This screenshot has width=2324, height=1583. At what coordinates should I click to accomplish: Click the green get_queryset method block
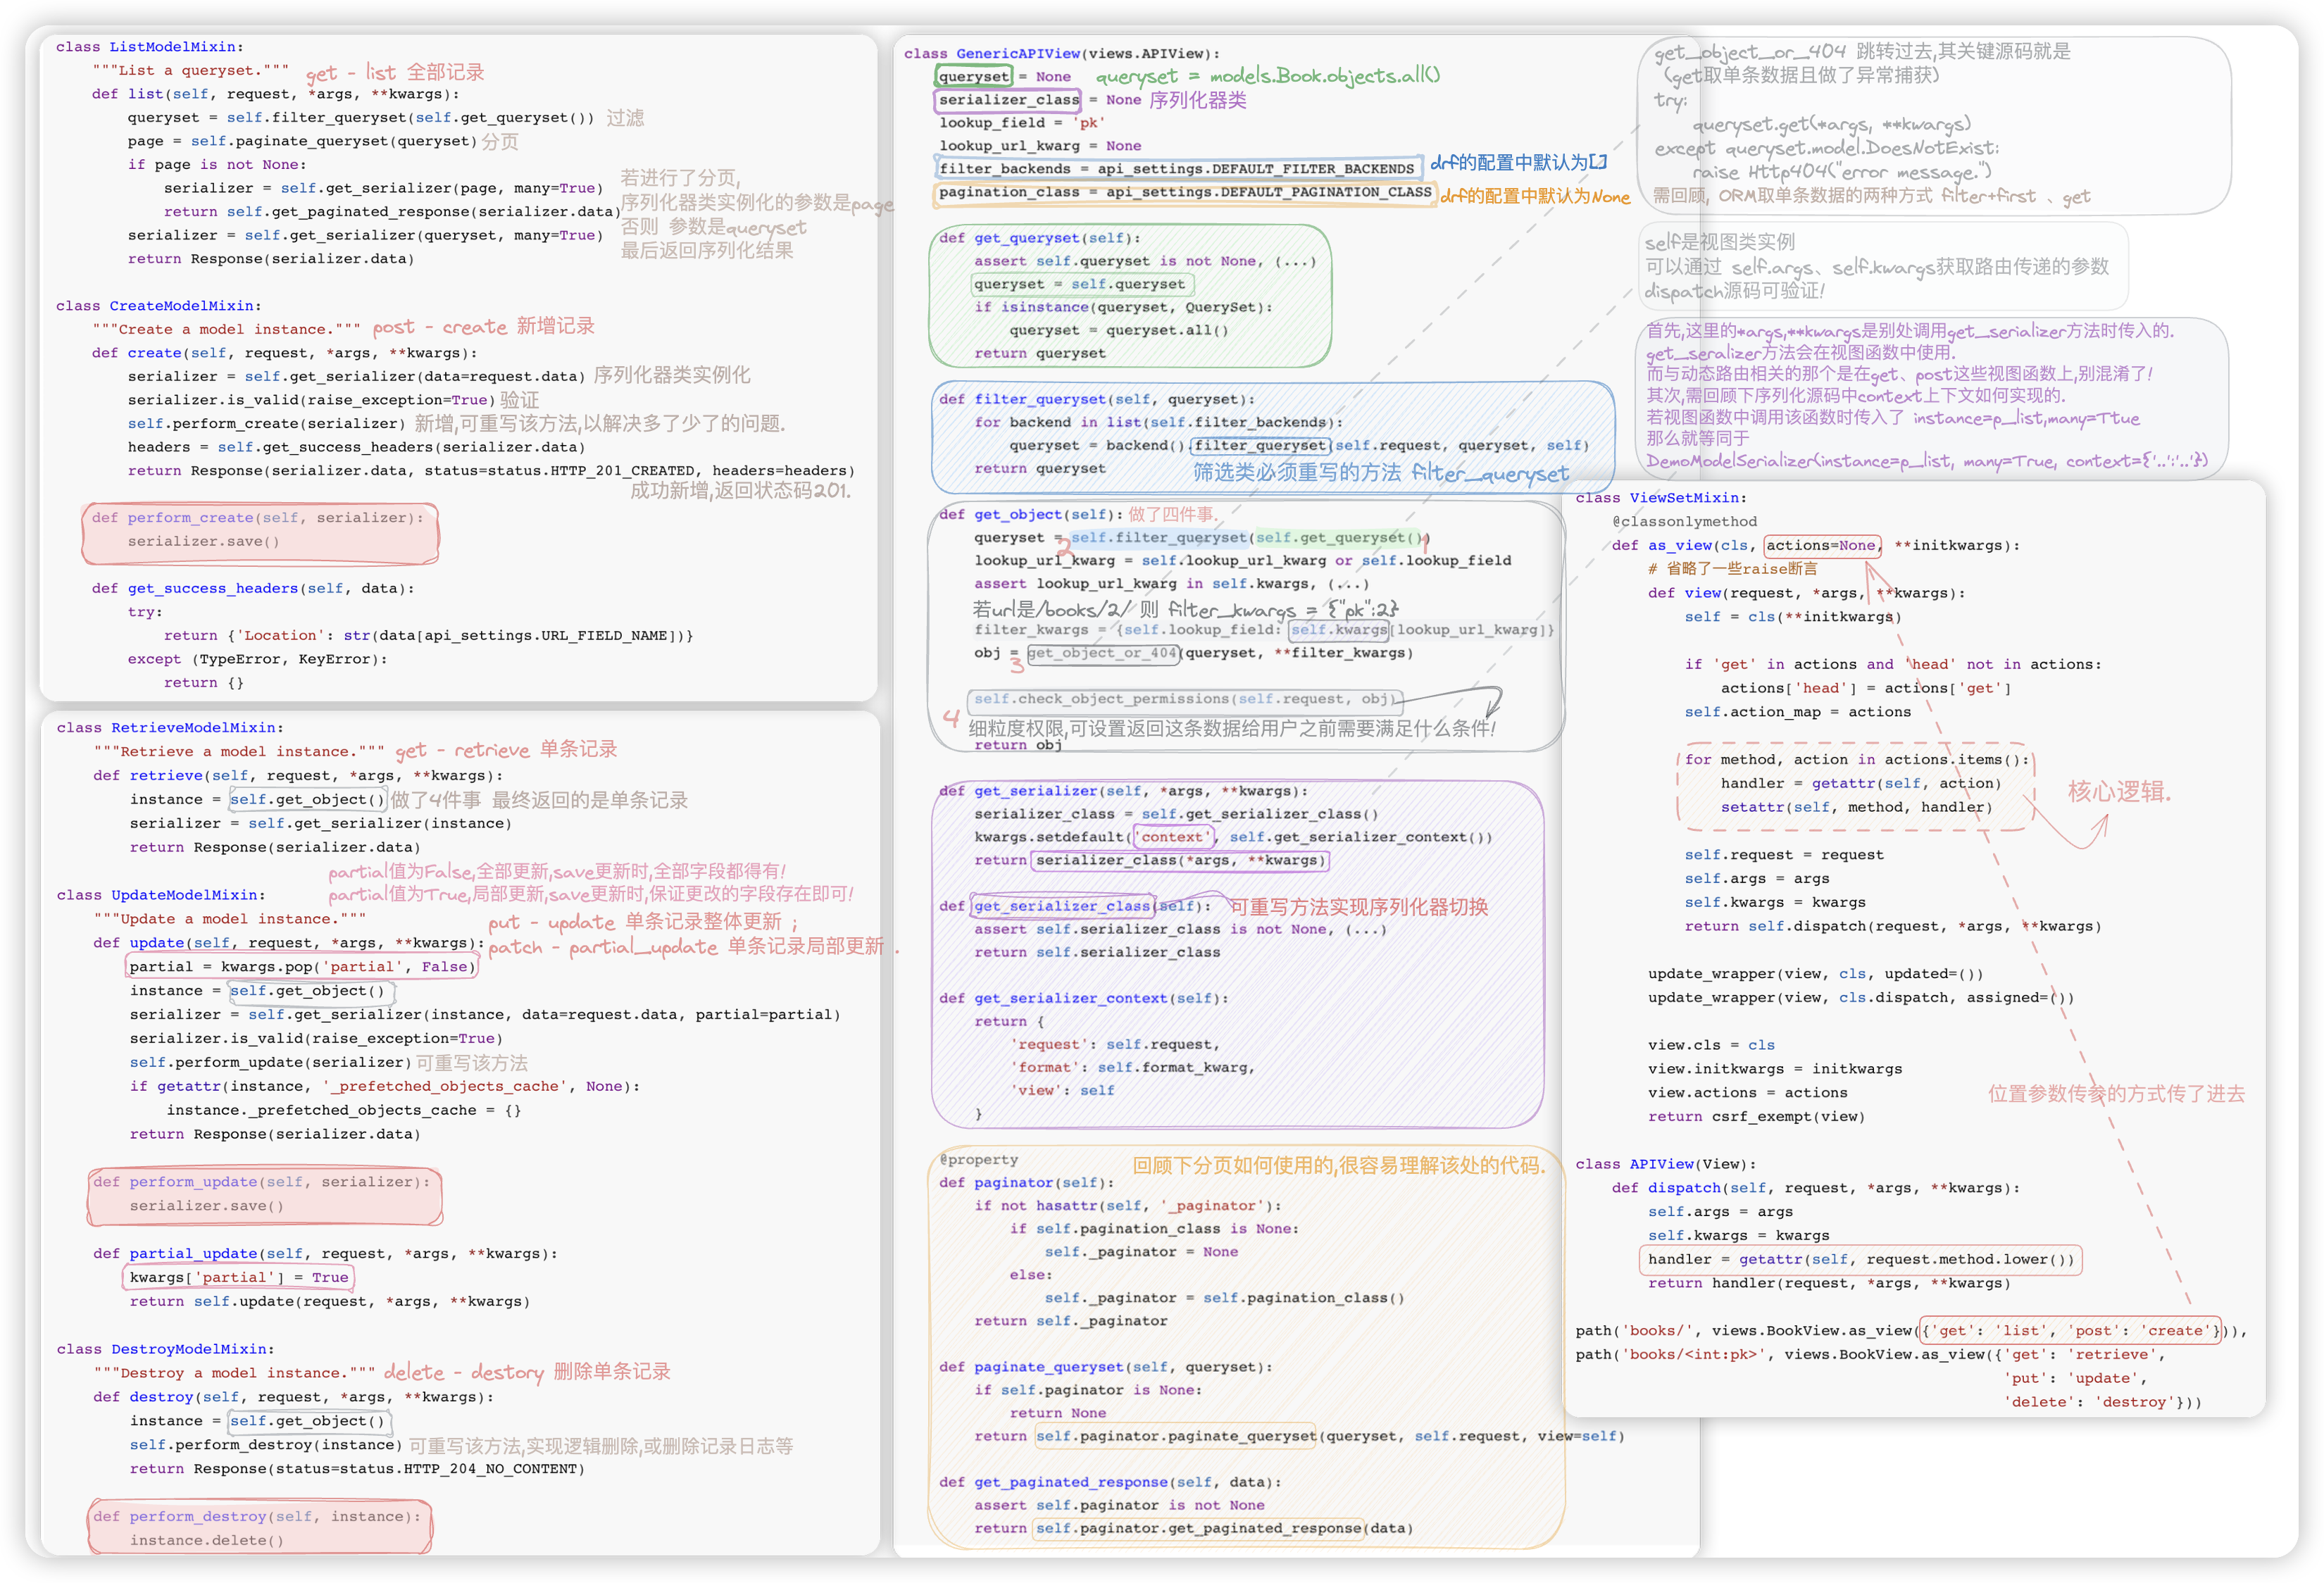tap(1129, 296)
